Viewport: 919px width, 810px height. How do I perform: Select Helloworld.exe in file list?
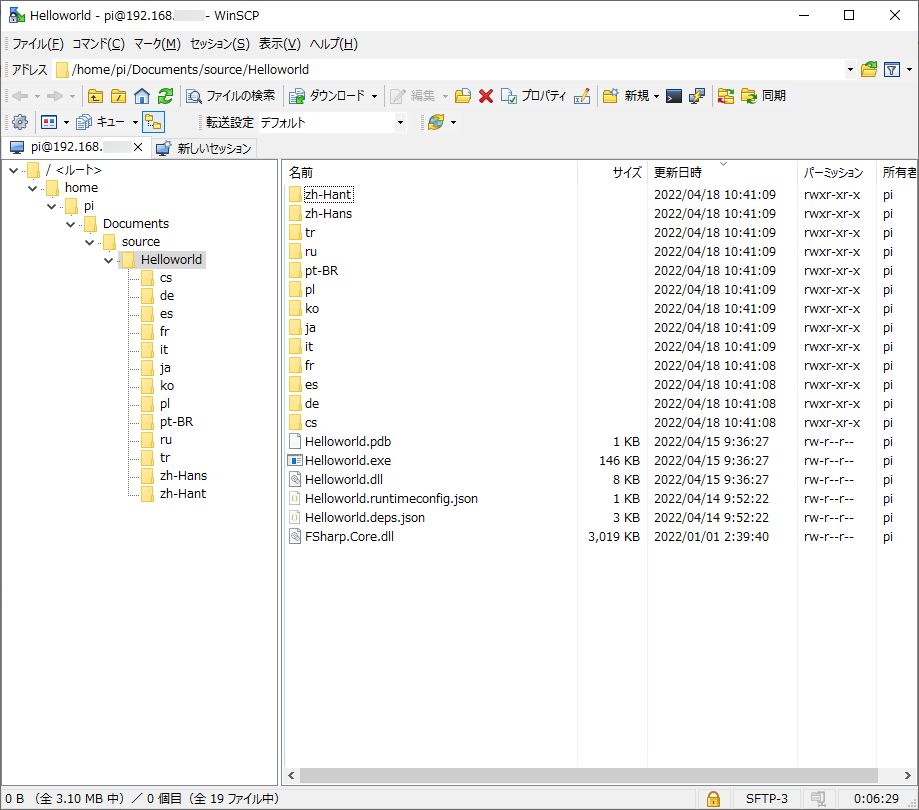pyautogui.click(x=347, y=461)
